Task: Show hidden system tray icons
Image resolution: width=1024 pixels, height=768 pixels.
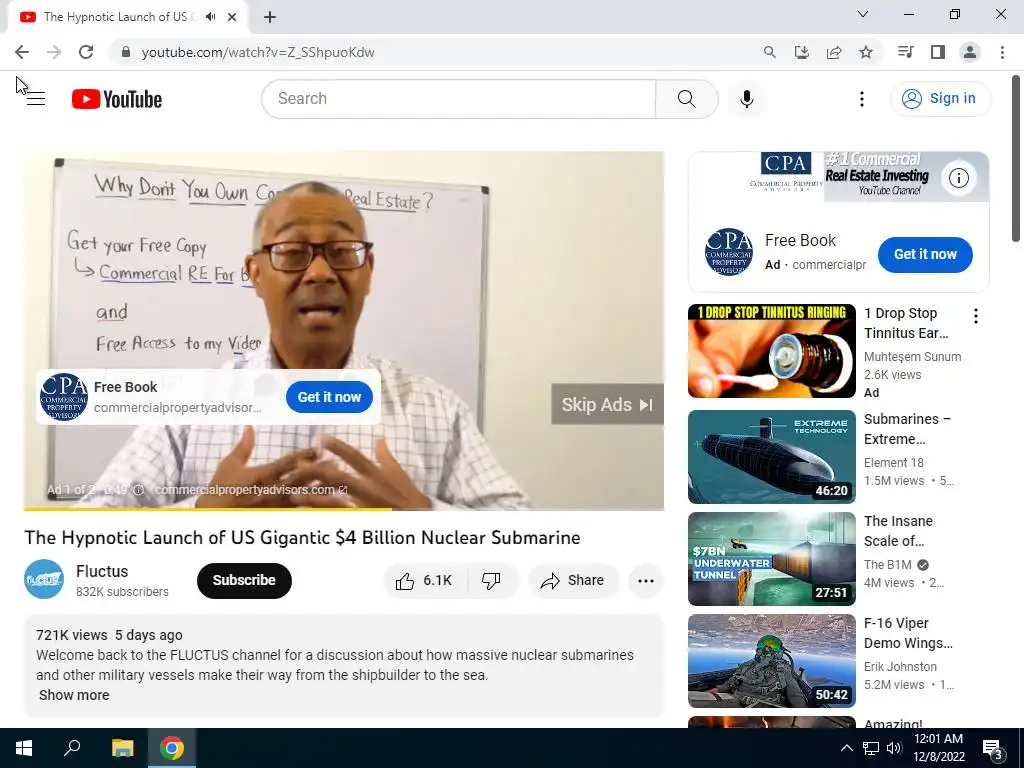Action: (846, 748)
